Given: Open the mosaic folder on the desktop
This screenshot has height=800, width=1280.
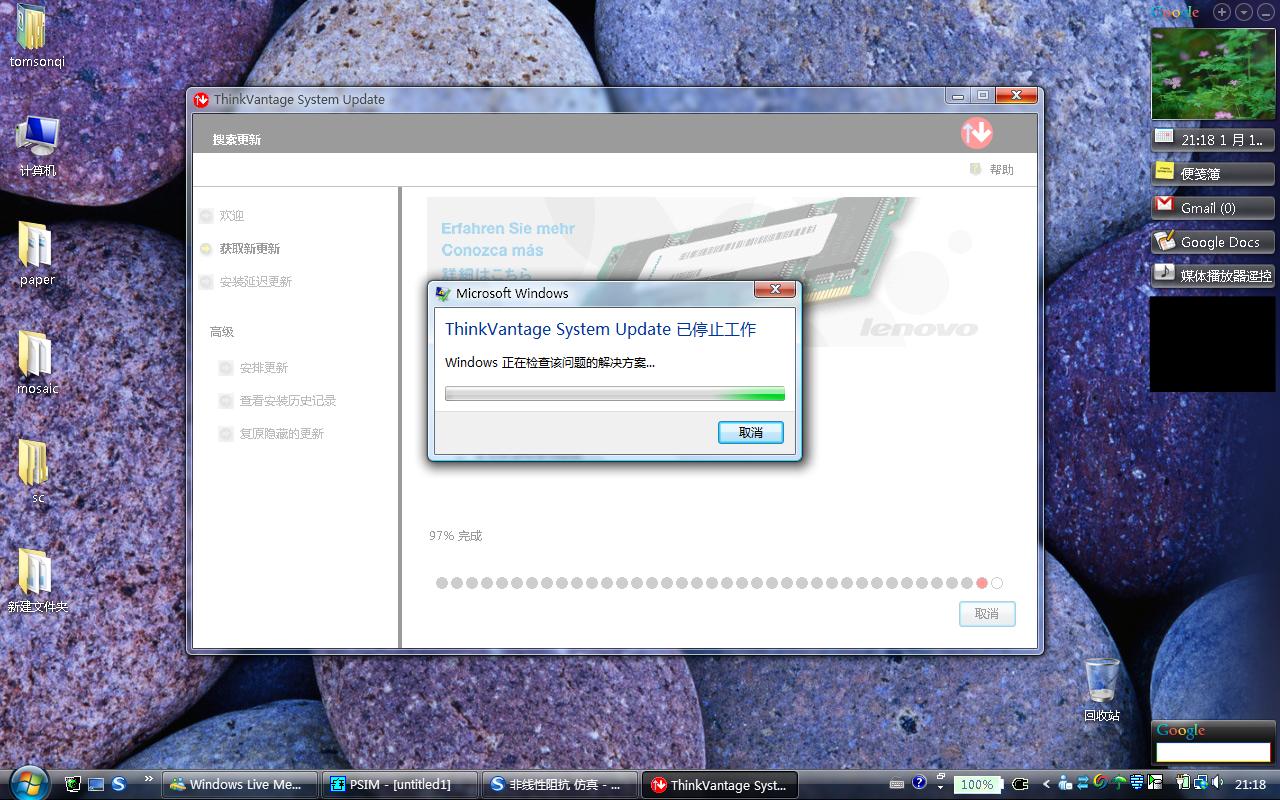Looking at the screenshot, I should click(37, 362).
